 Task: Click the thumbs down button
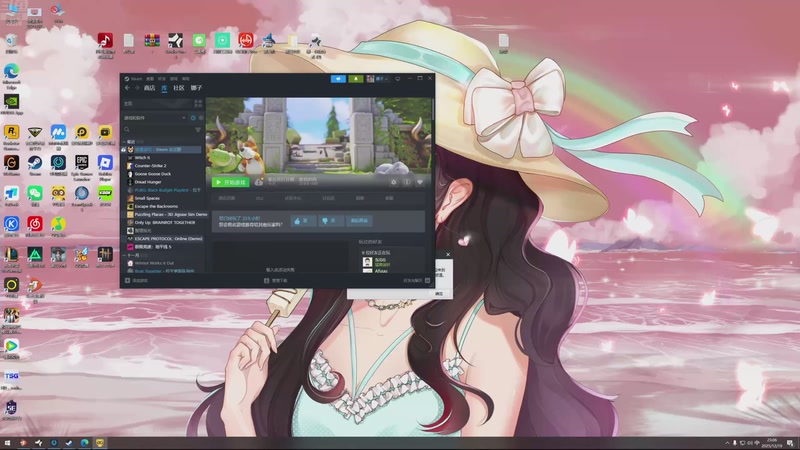329,220
